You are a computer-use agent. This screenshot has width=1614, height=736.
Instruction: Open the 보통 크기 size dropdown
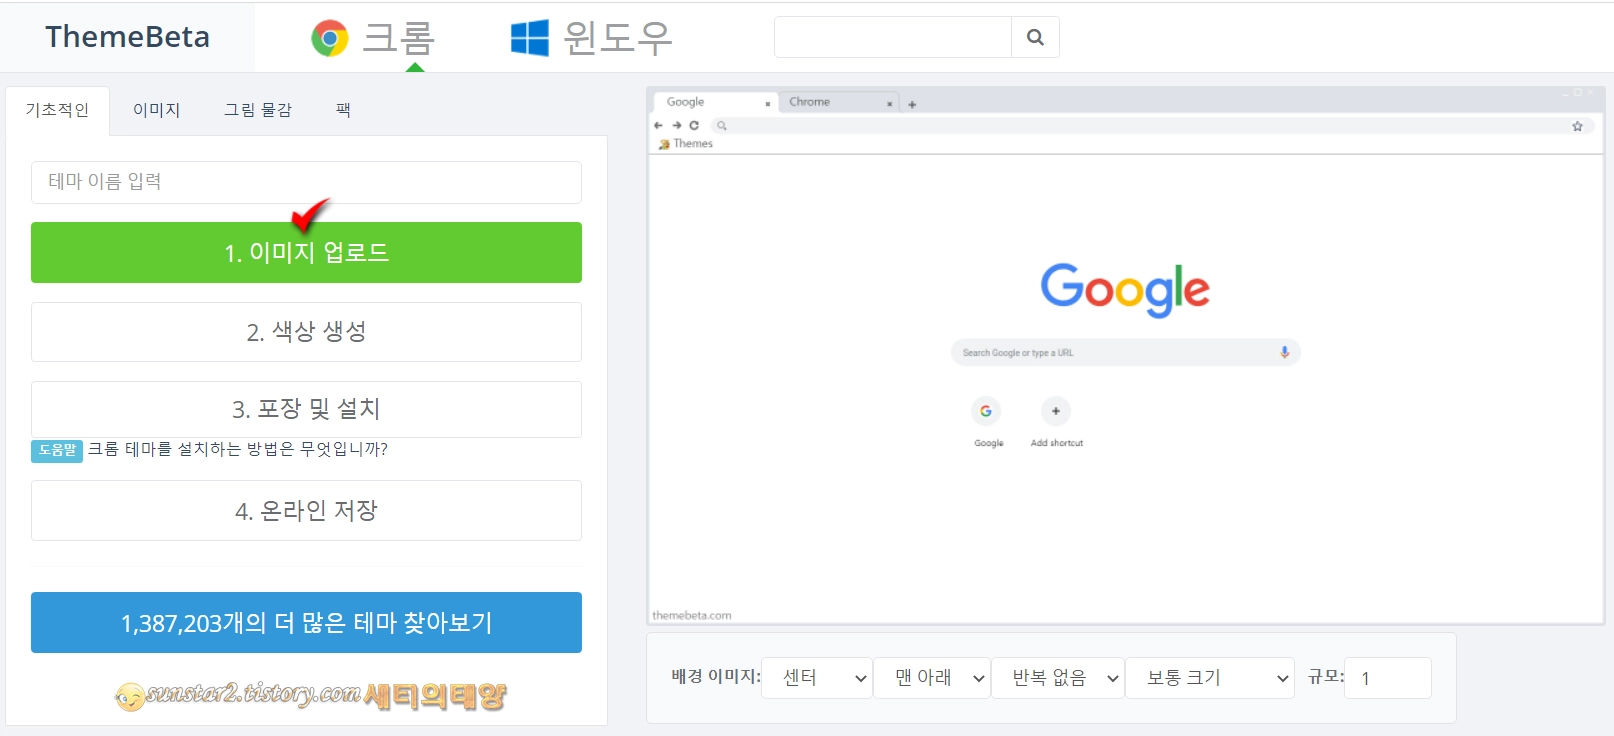(1210, 678)
